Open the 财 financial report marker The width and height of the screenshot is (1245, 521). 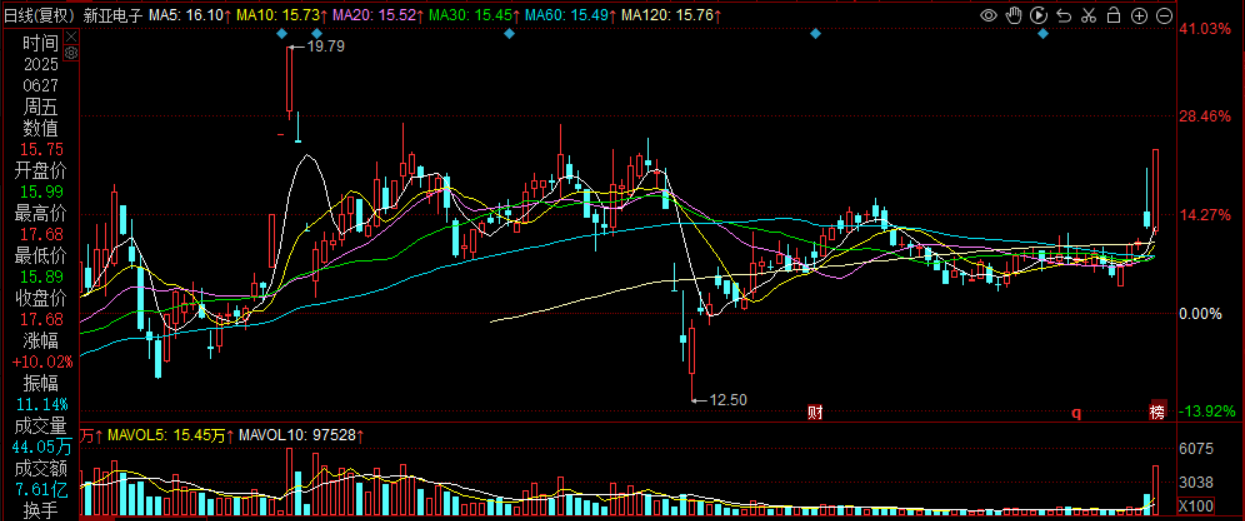815,412
